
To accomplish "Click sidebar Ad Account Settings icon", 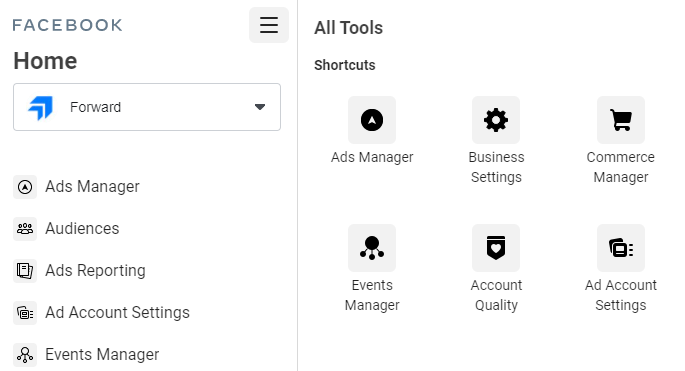I will click(x=25, y=313).
